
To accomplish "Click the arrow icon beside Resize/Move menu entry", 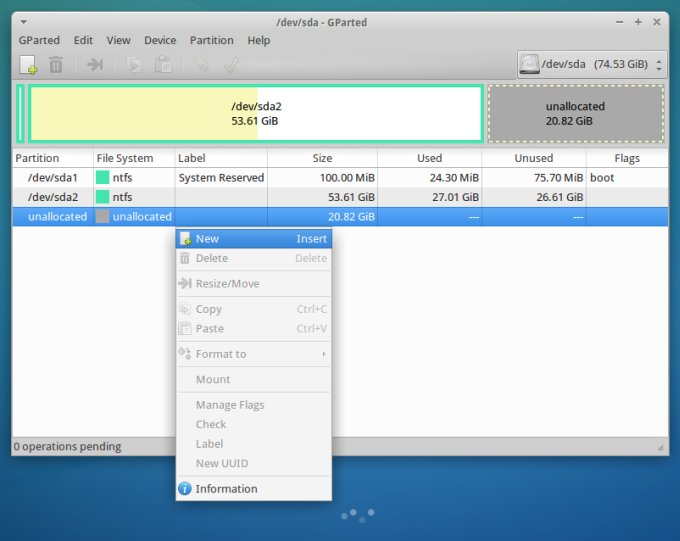I will (x=185, y=283).
